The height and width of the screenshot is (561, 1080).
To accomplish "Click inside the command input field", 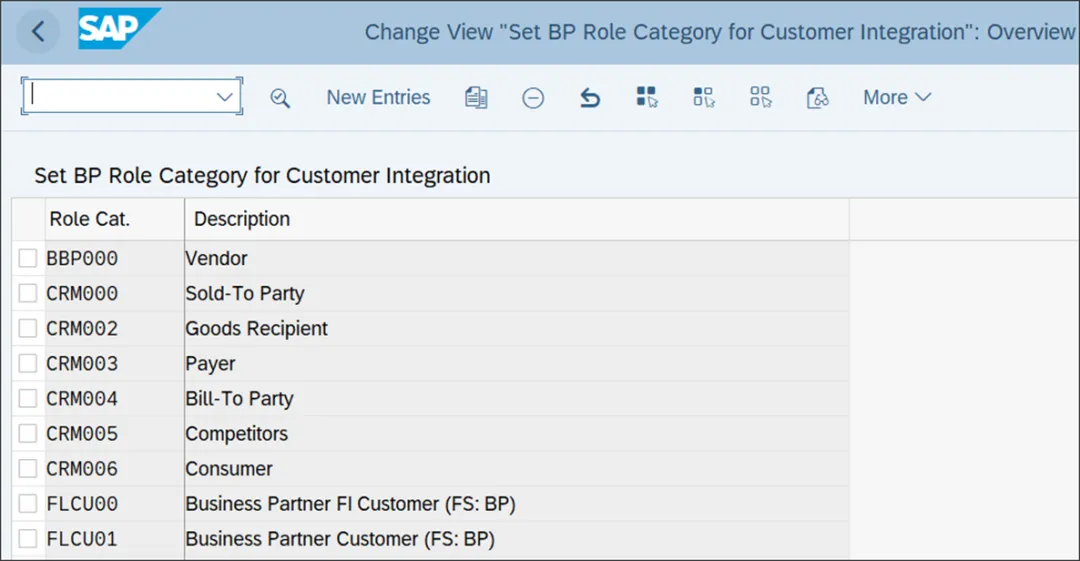I will tap(118, 97).
